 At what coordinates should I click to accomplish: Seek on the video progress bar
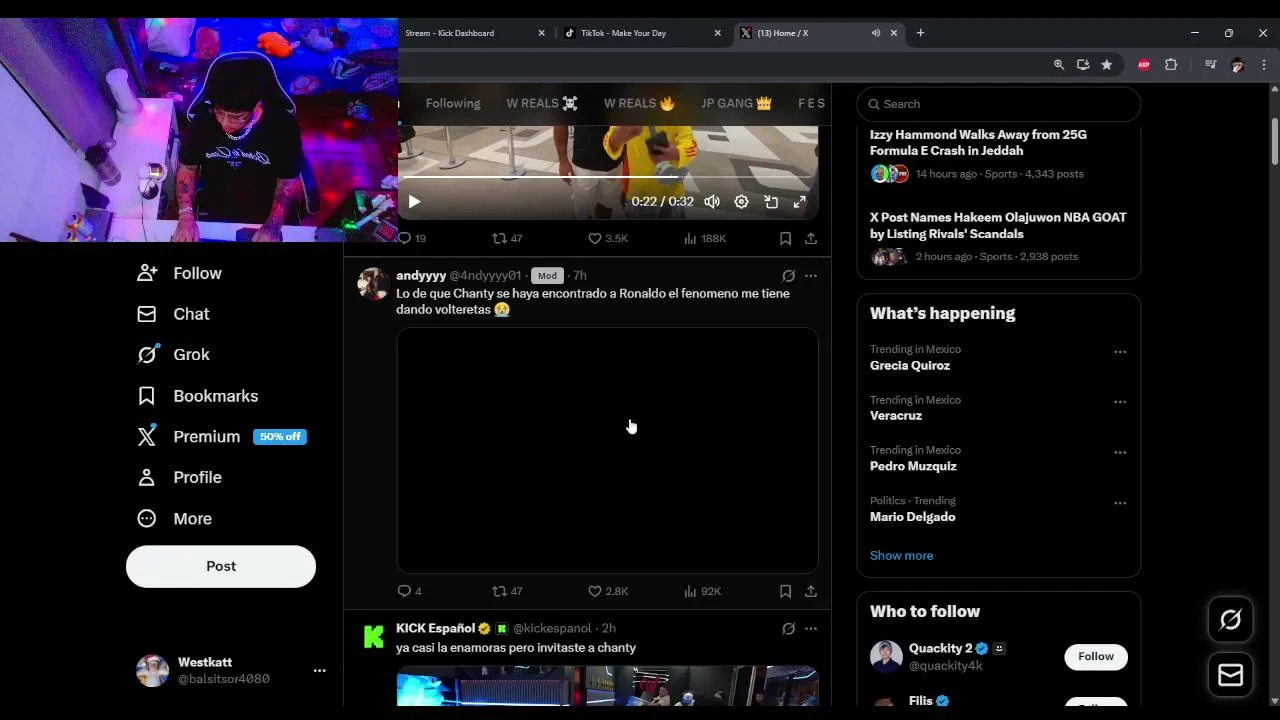608,177
